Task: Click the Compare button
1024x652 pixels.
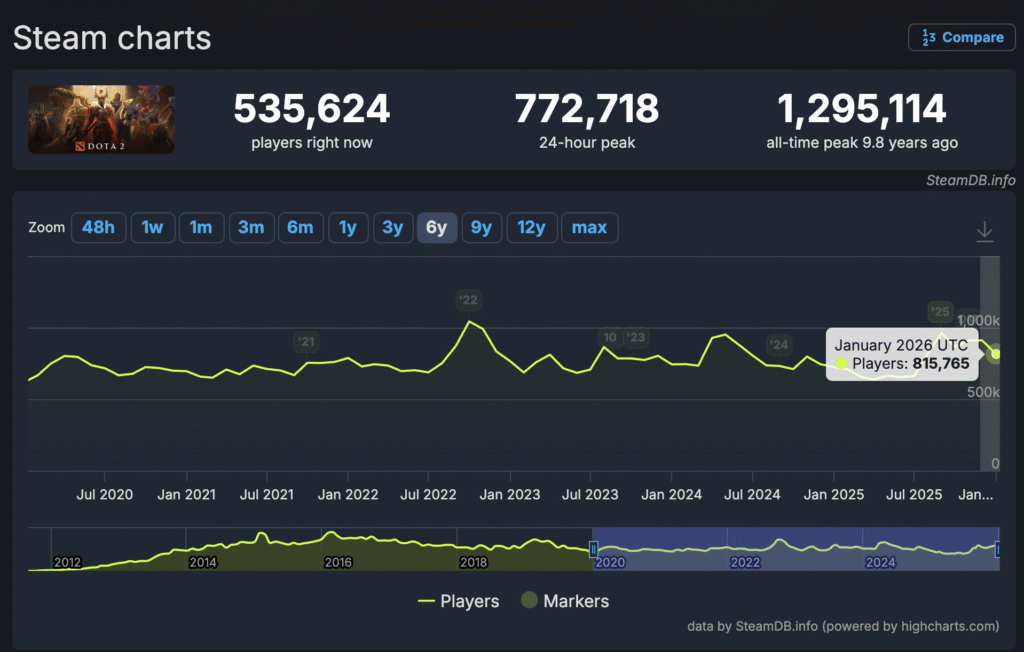Action: pyautogui.click(x=961, y=37)
